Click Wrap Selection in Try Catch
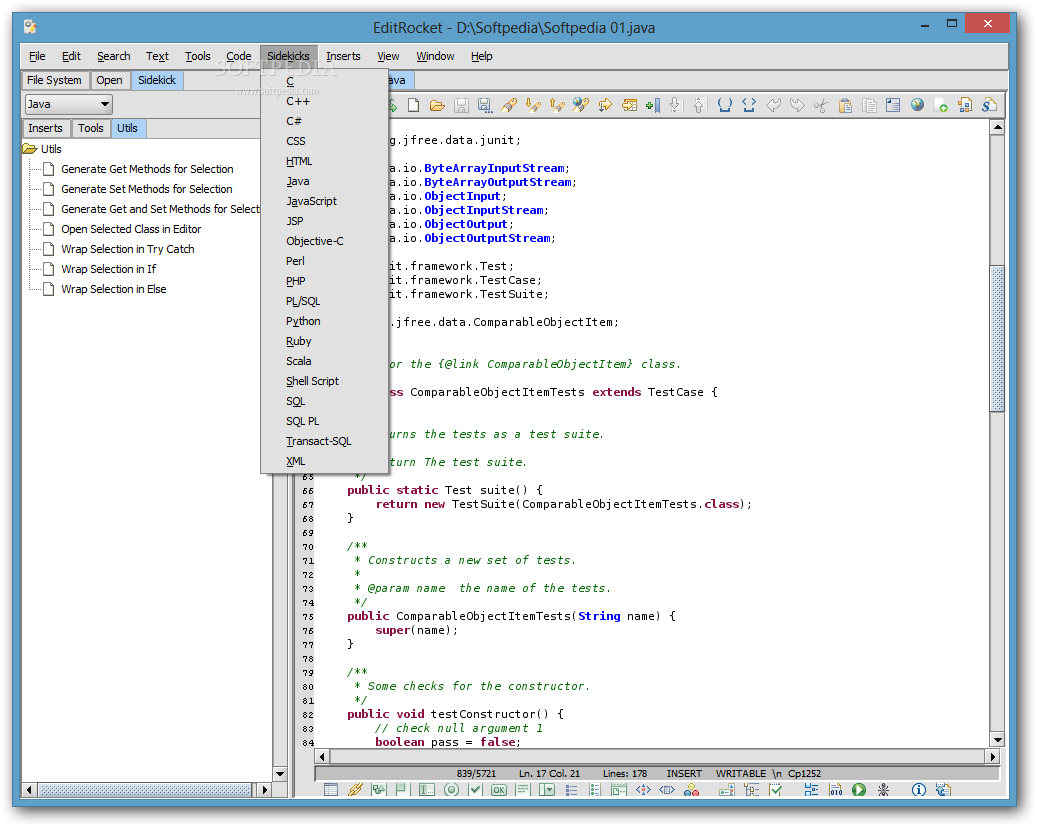 tap(128, 249)
